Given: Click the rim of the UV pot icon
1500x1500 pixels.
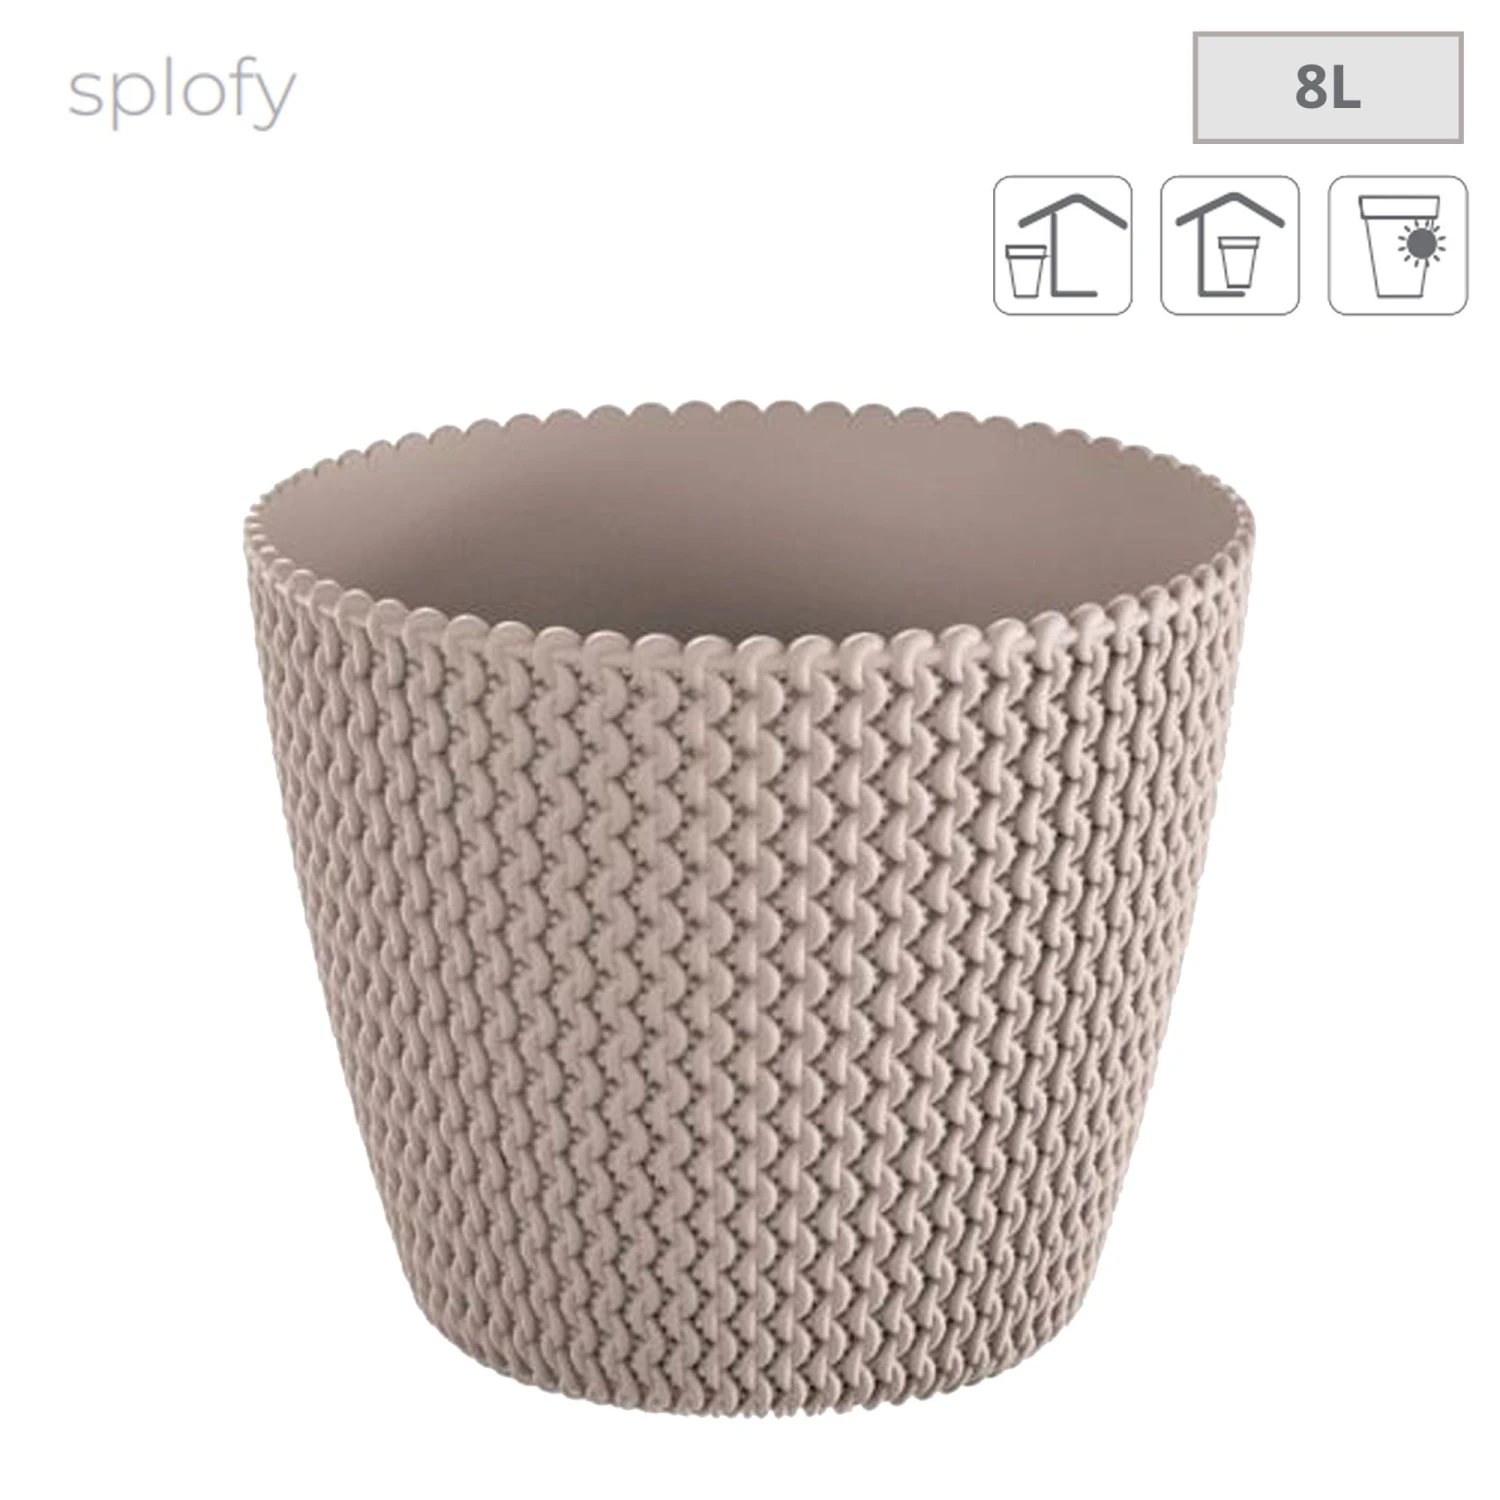Looking at the screenshot, I should 1398,206.
